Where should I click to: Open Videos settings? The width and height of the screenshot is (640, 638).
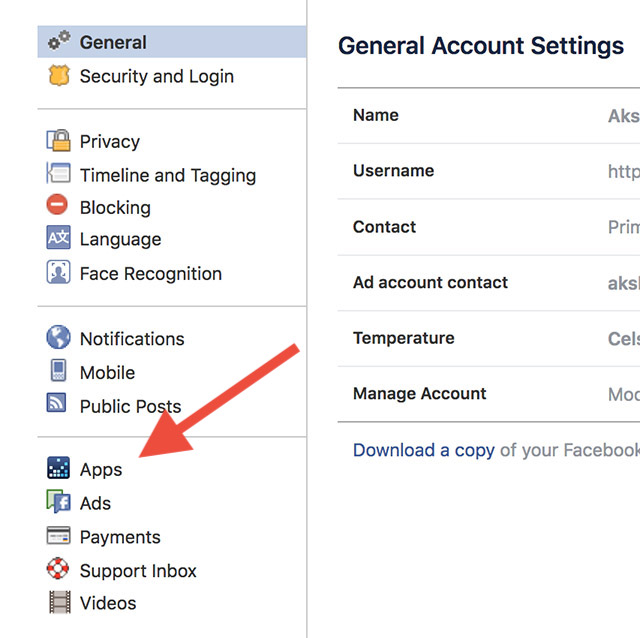(x=108, y=603)
